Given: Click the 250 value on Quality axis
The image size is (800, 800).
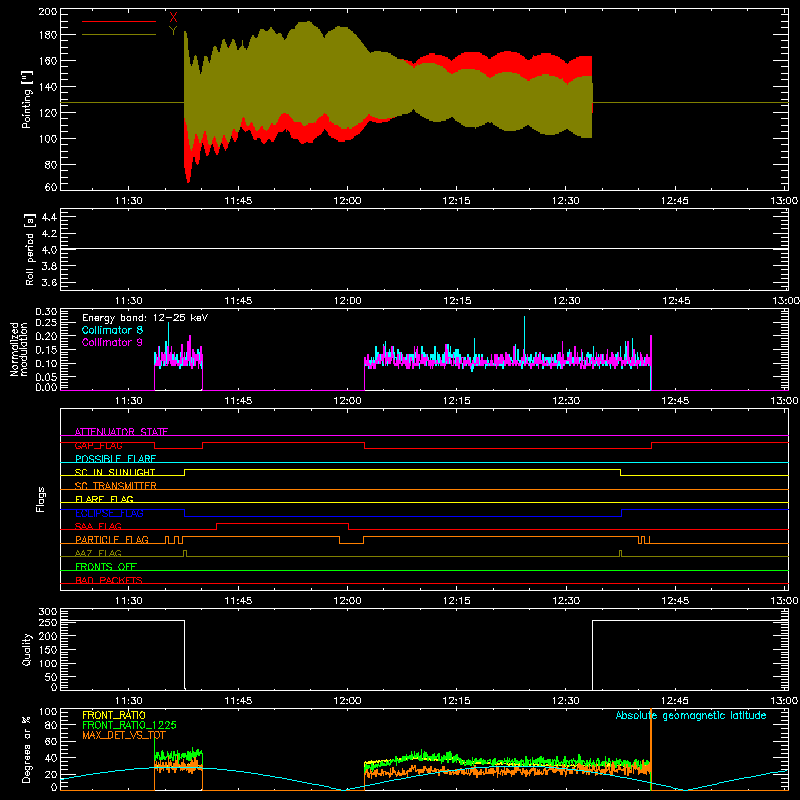Looking at the screenshot, I should pos(47,622).
